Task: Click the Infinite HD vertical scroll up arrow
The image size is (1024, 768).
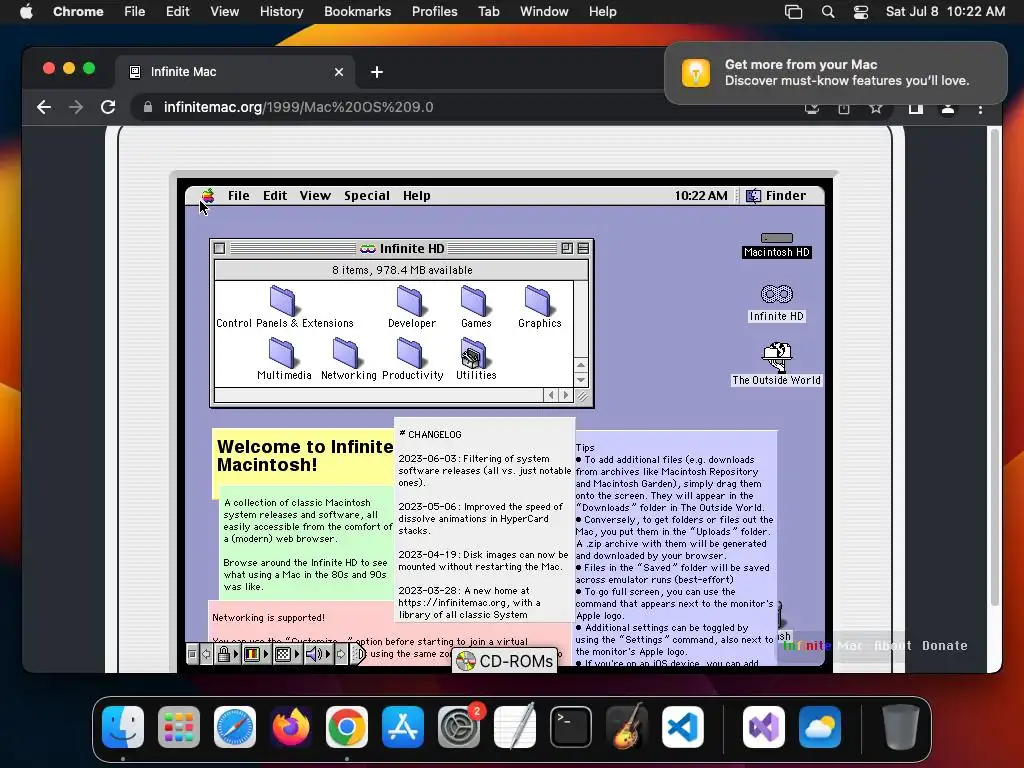Action: click(581, 365)
